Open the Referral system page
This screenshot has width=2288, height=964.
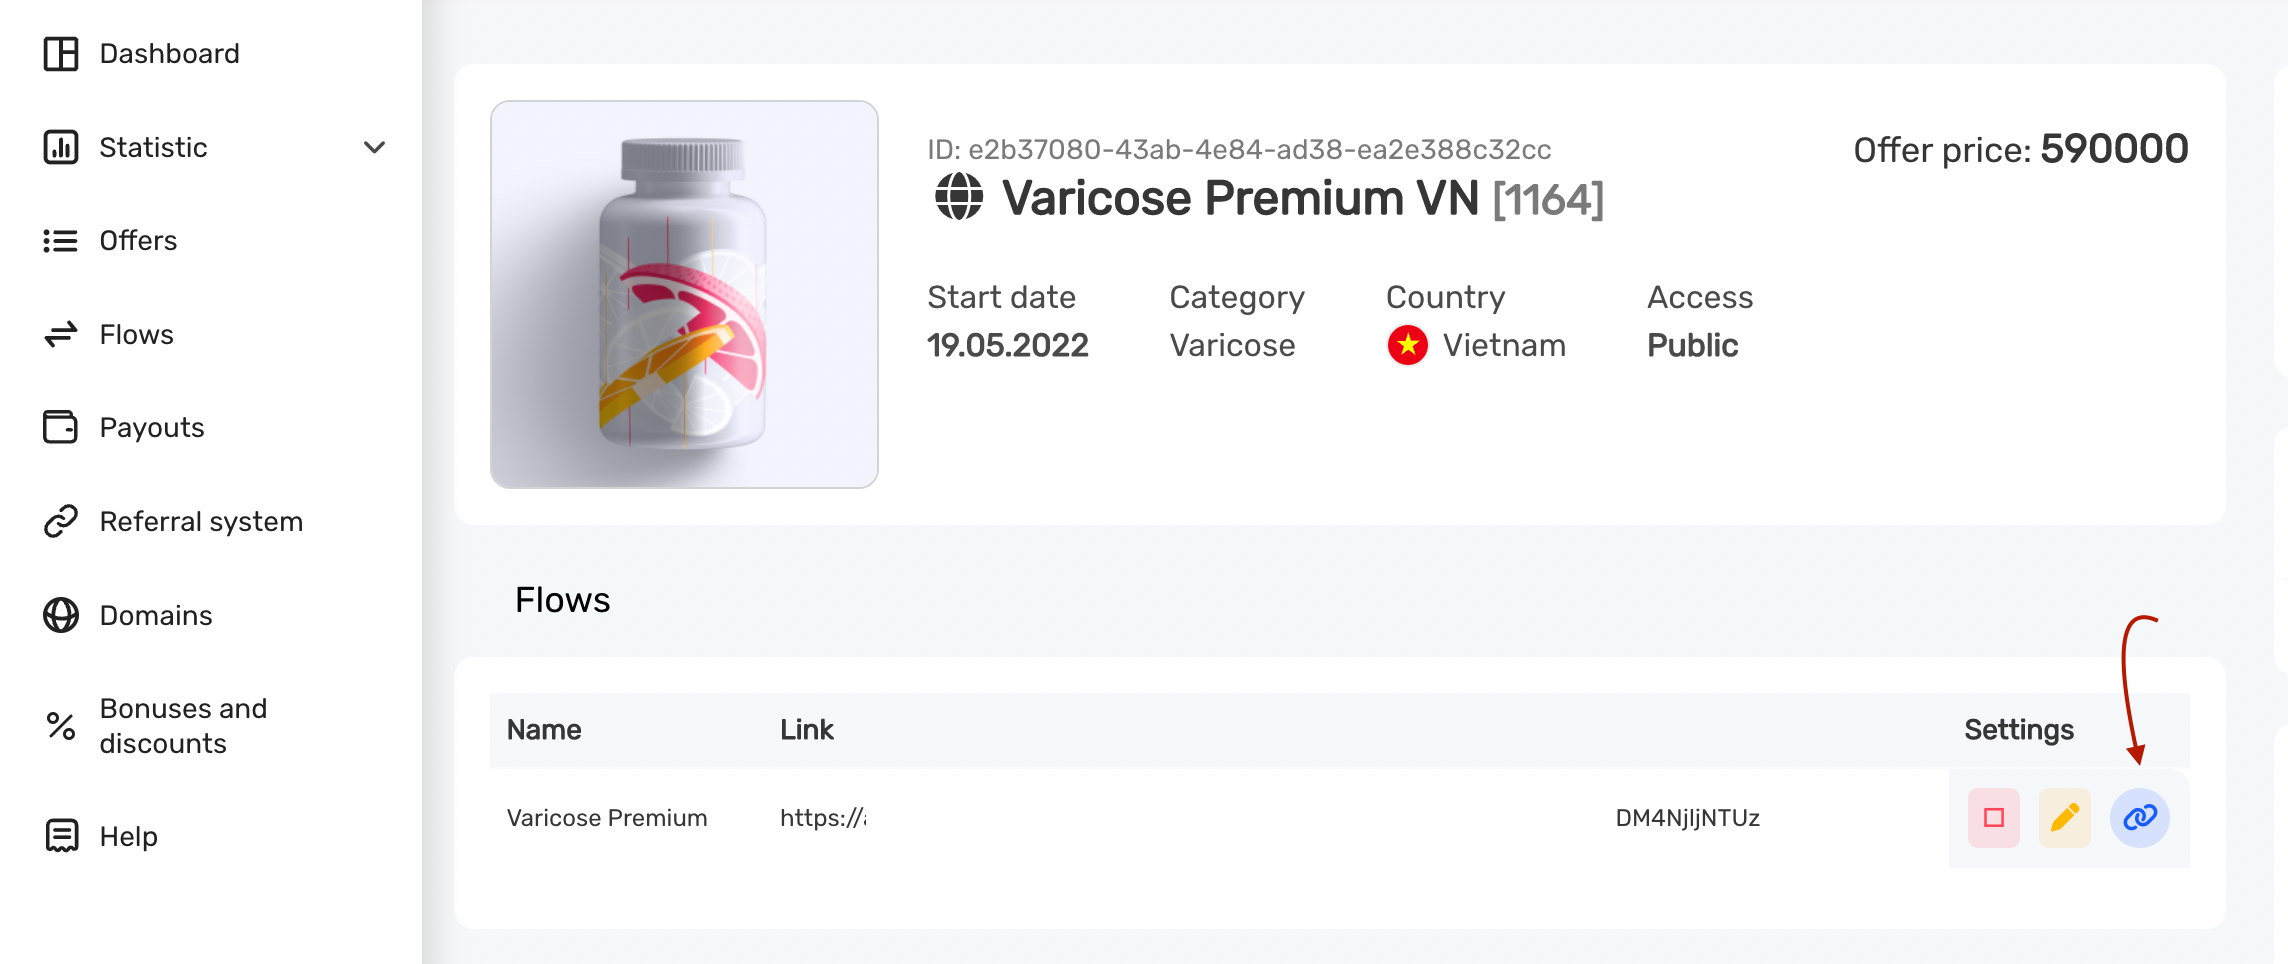click(200, 522)
